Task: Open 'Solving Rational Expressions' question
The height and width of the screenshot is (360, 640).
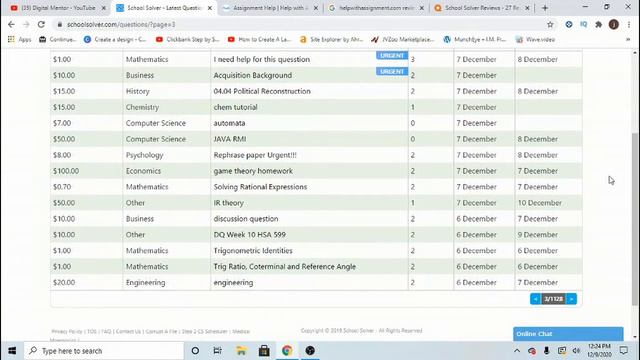Action: click(x=260, y=187)
